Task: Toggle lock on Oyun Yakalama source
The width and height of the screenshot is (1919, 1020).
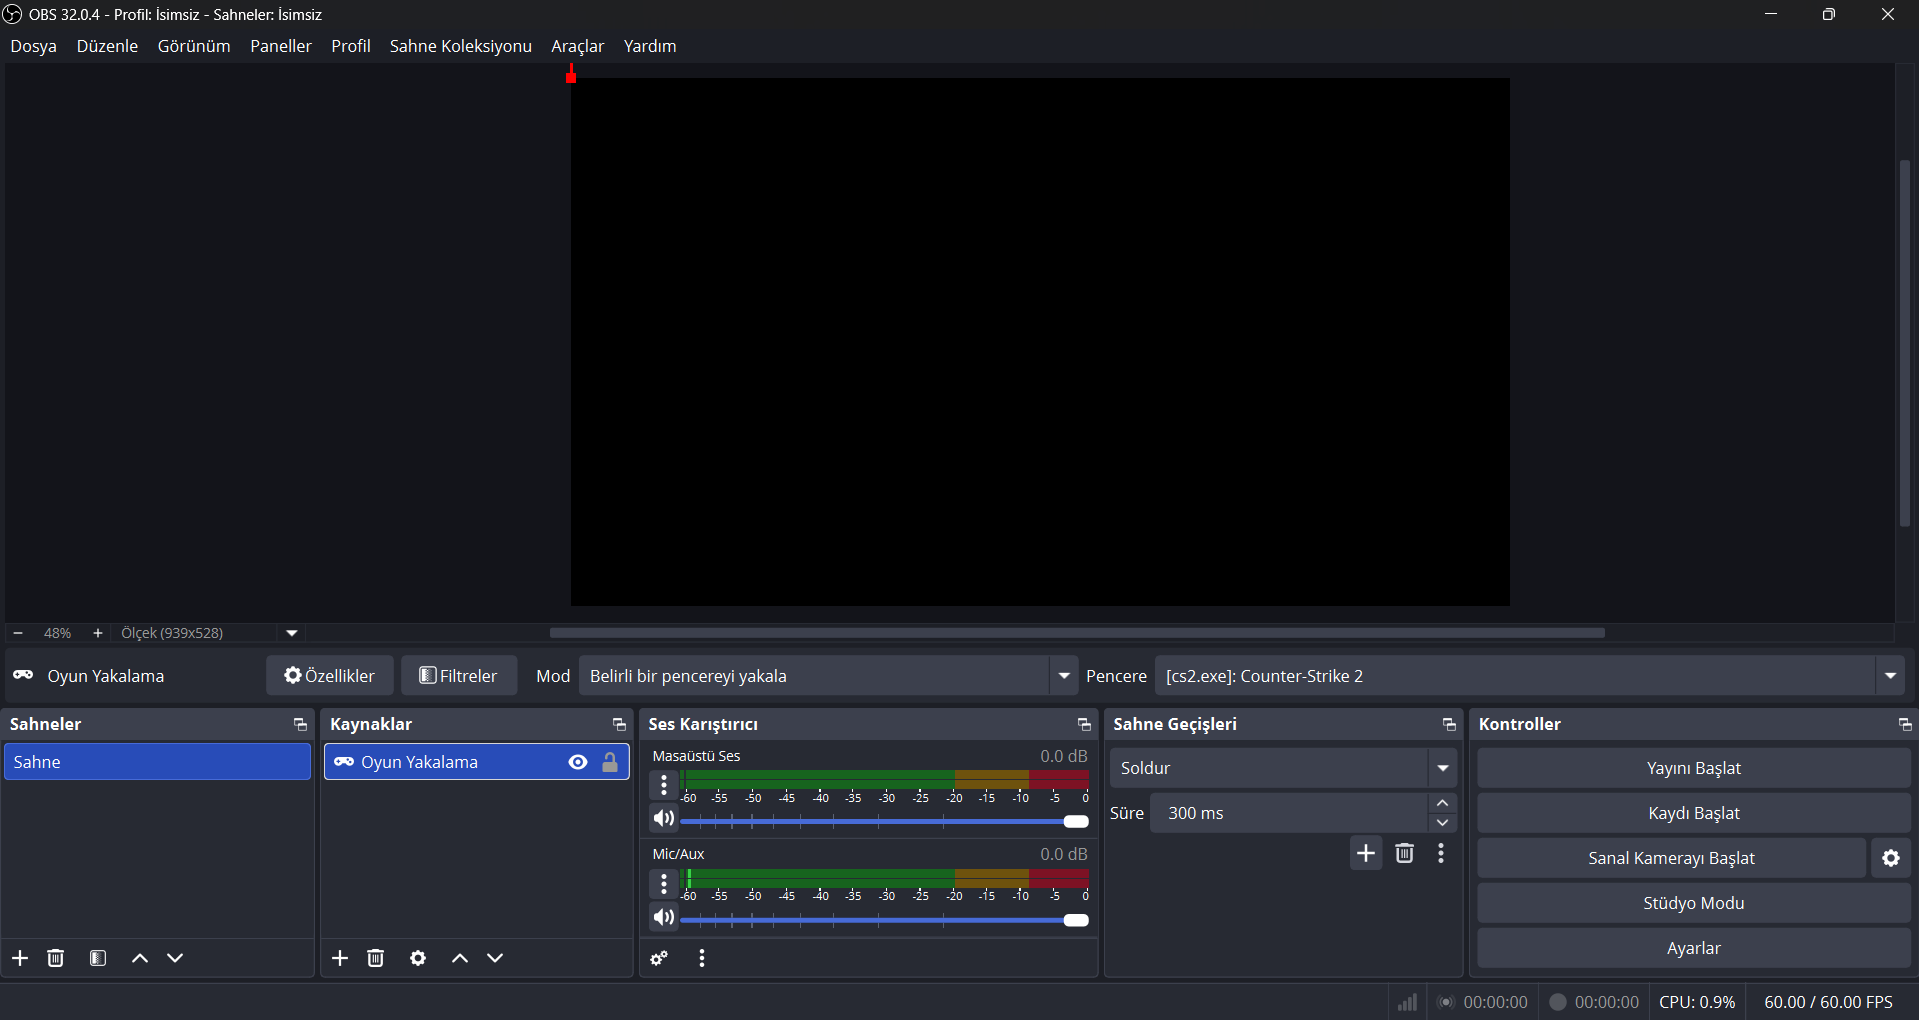Action: click(610, 762)
